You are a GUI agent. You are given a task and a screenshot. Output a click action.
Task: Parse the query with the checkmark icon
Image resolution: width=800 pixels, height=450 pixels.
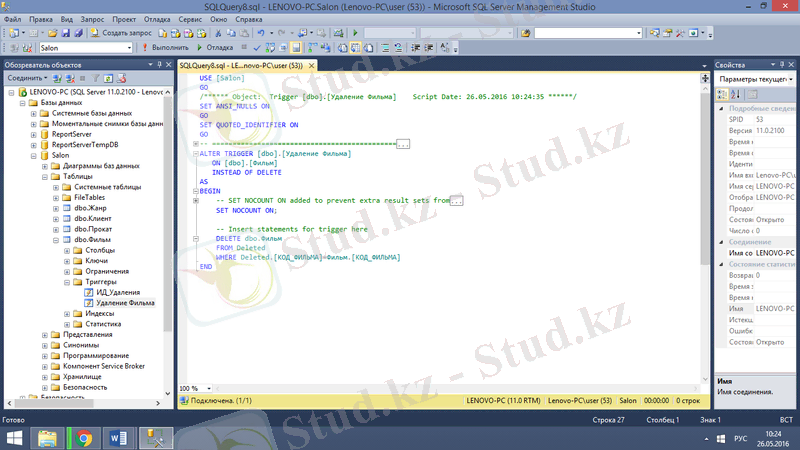(x=257, y=48)
